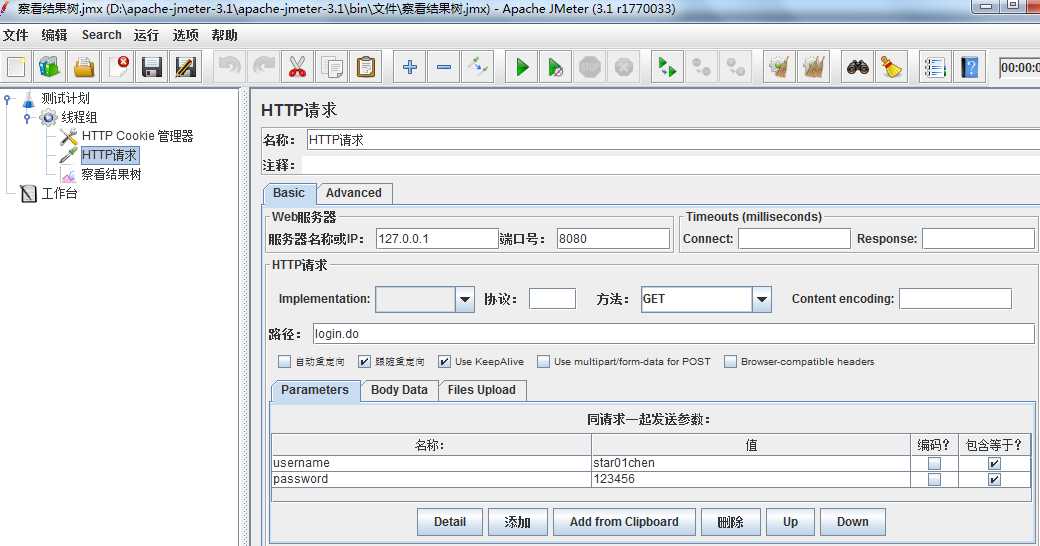This screenshot has height=546, width=1040.
Task: Click the Cut scissors icon
Action: click(x=298, y=67)
